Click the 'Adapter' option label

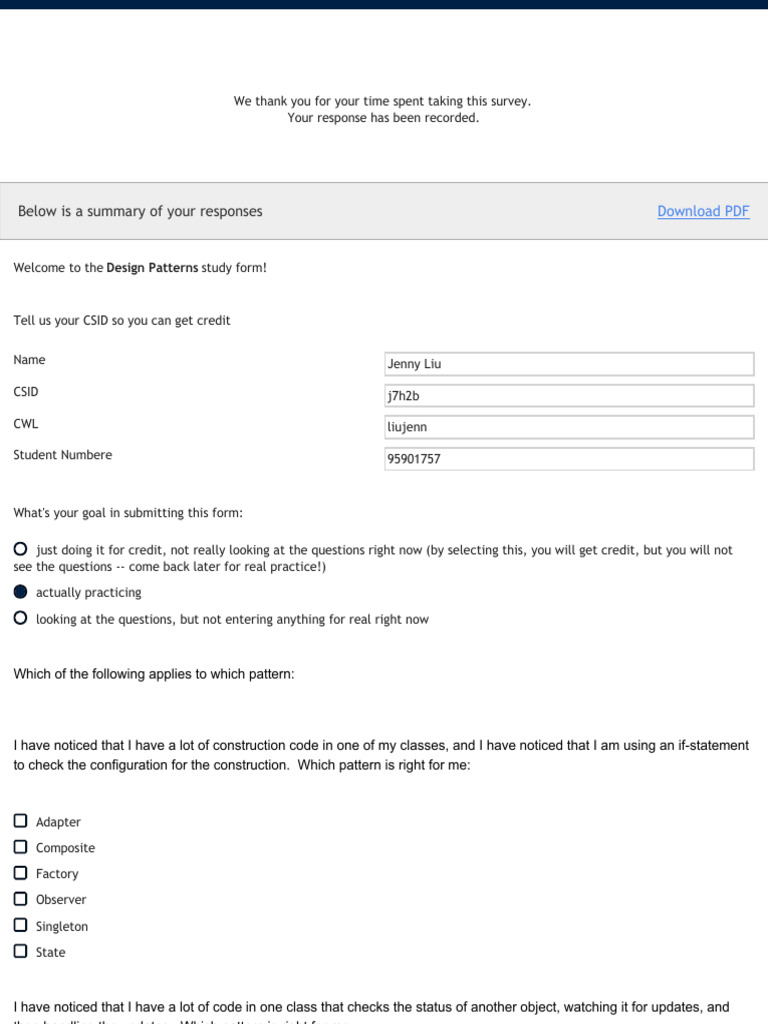(58, 822)
